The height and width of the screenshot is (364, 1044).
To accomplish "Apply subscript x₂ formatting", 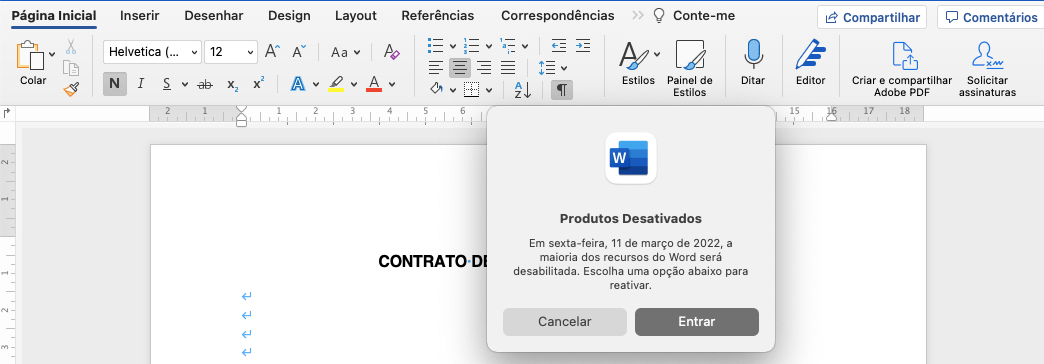I will 232,85.
